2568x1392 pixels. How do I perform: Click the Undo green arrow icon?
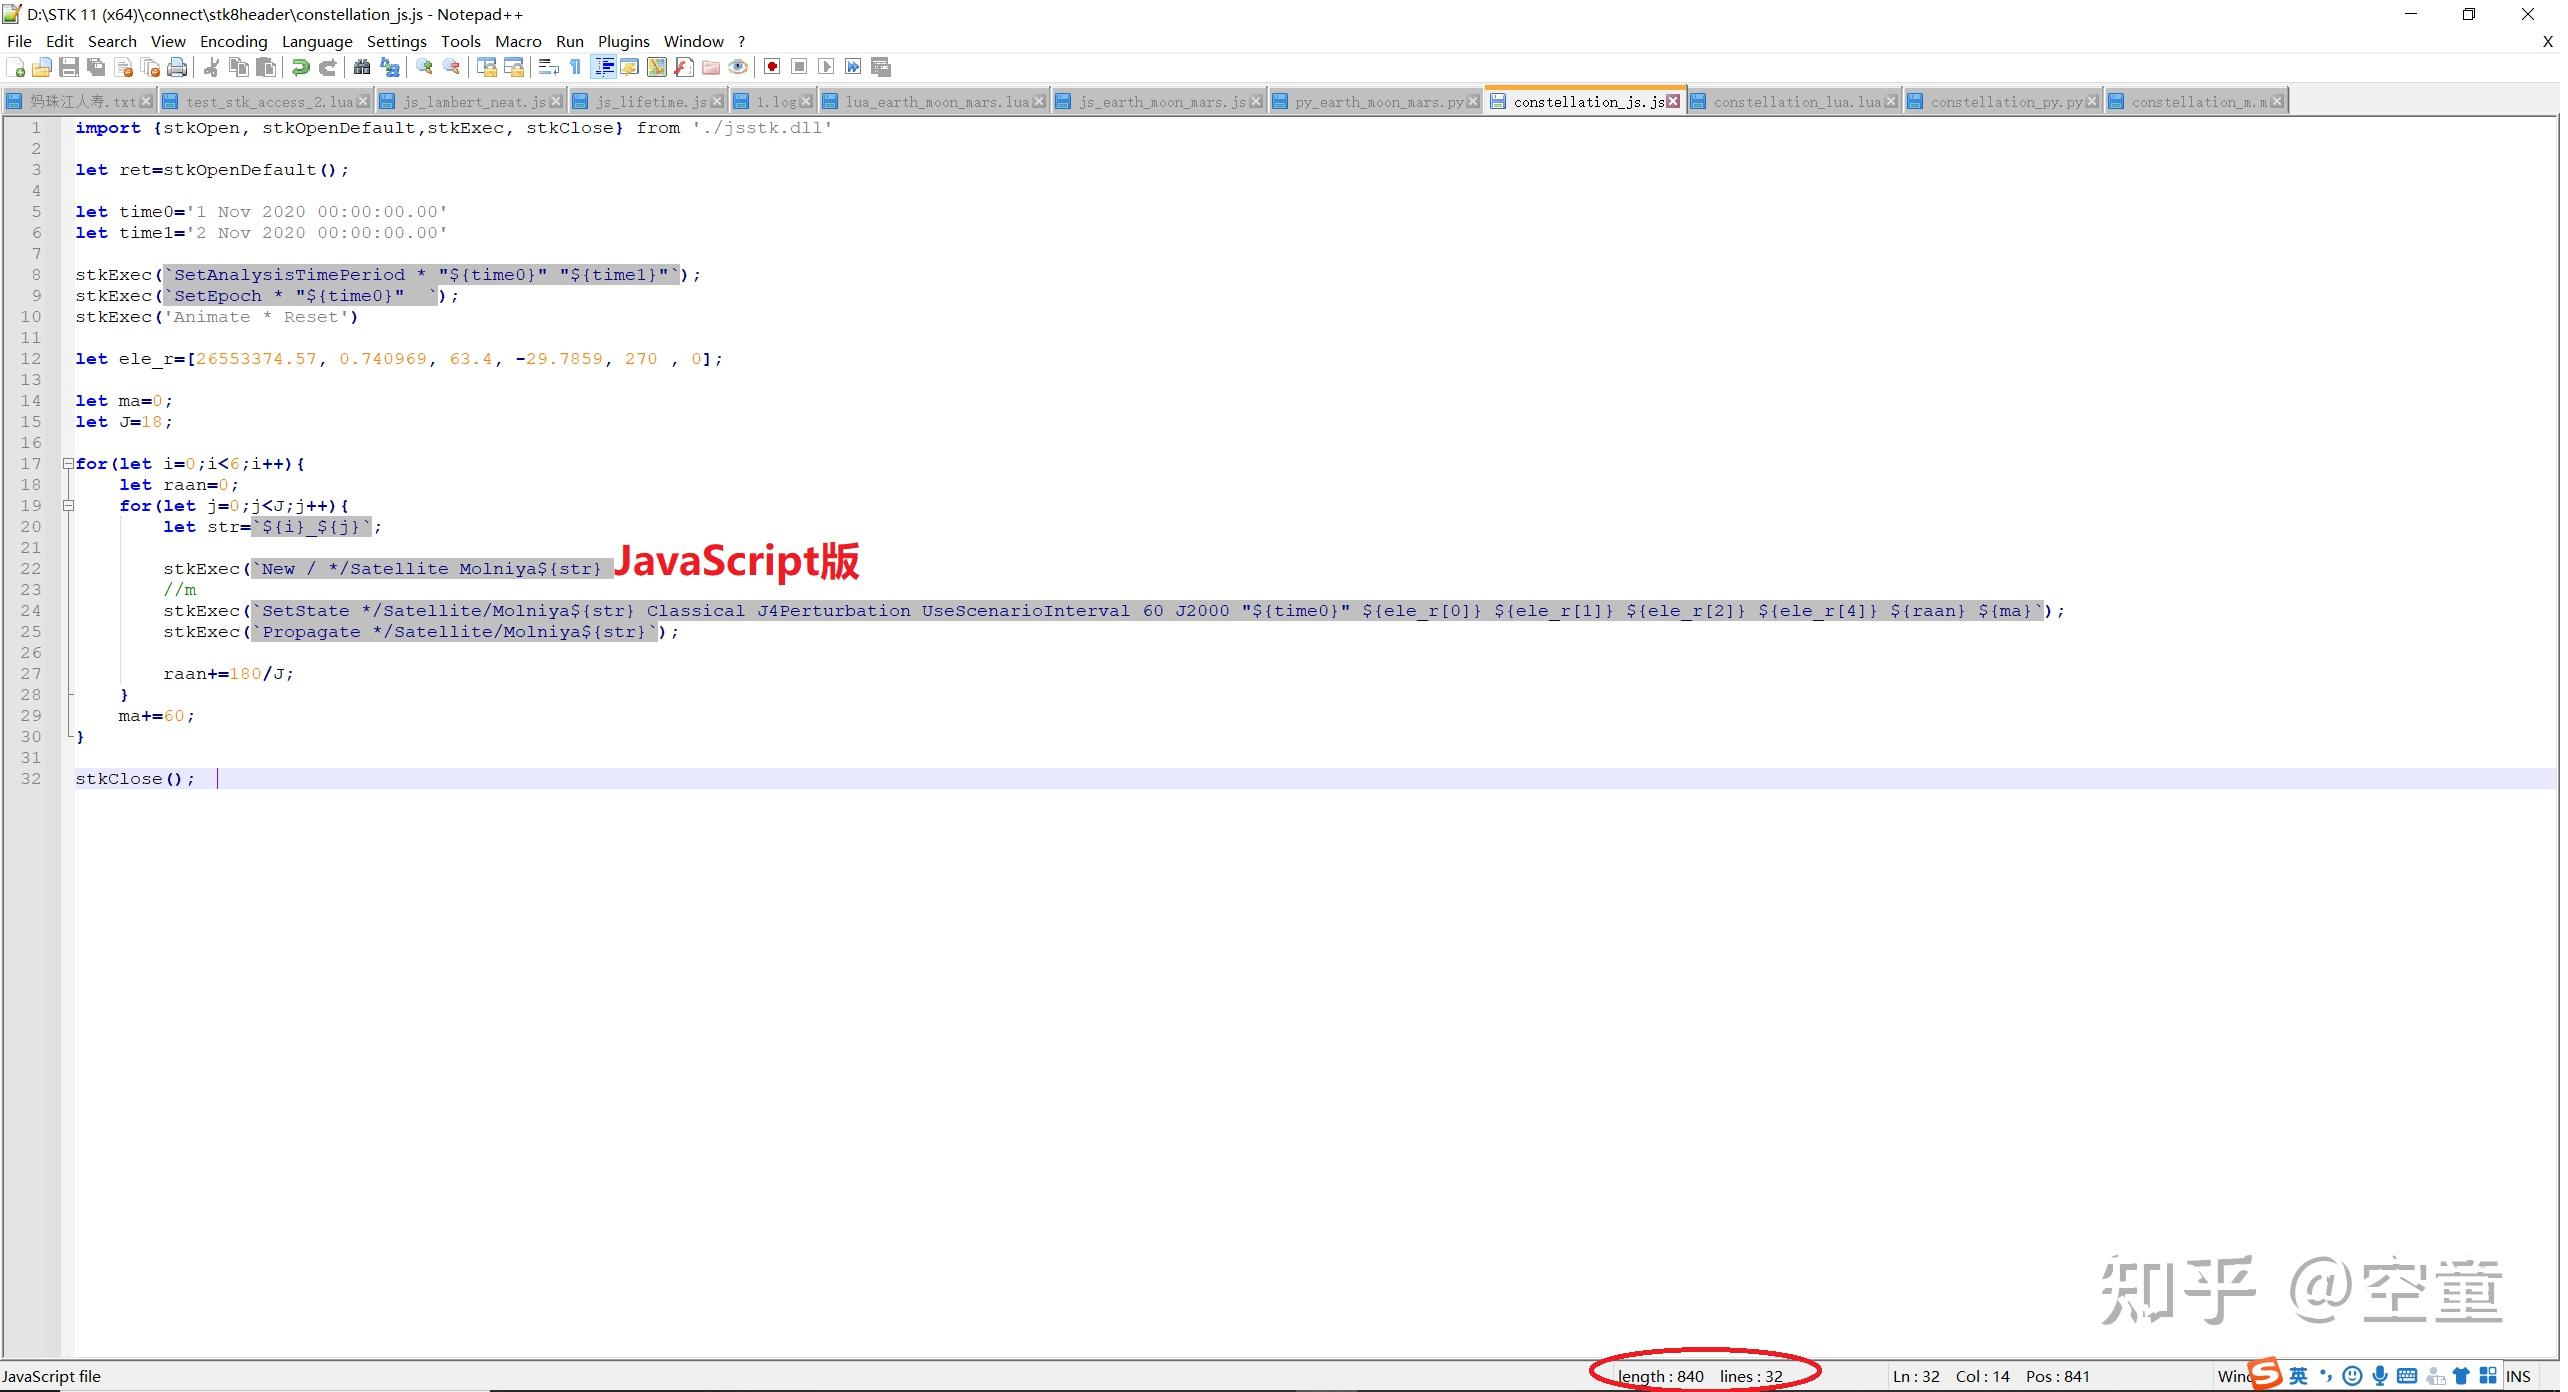point(300,67)
